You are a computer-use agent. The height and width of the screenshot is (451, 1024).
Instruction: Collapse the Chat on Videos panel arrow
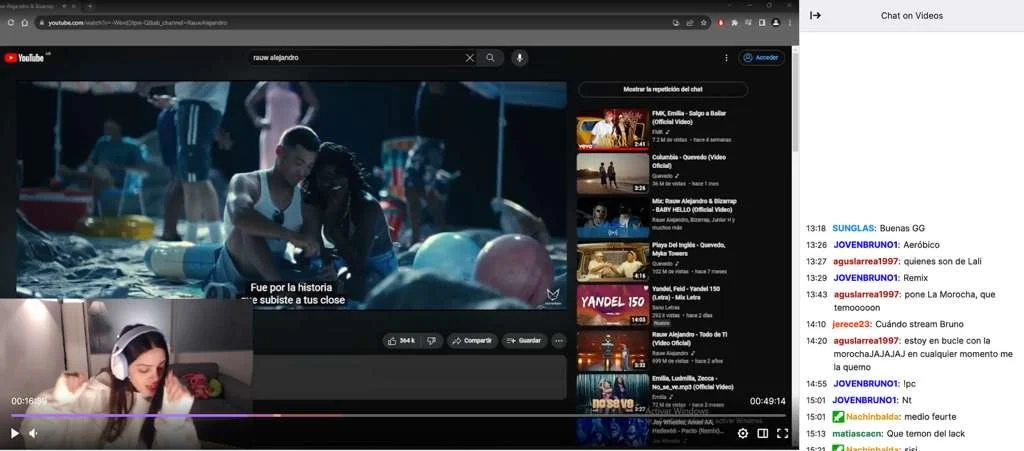(x=815, y=16)
